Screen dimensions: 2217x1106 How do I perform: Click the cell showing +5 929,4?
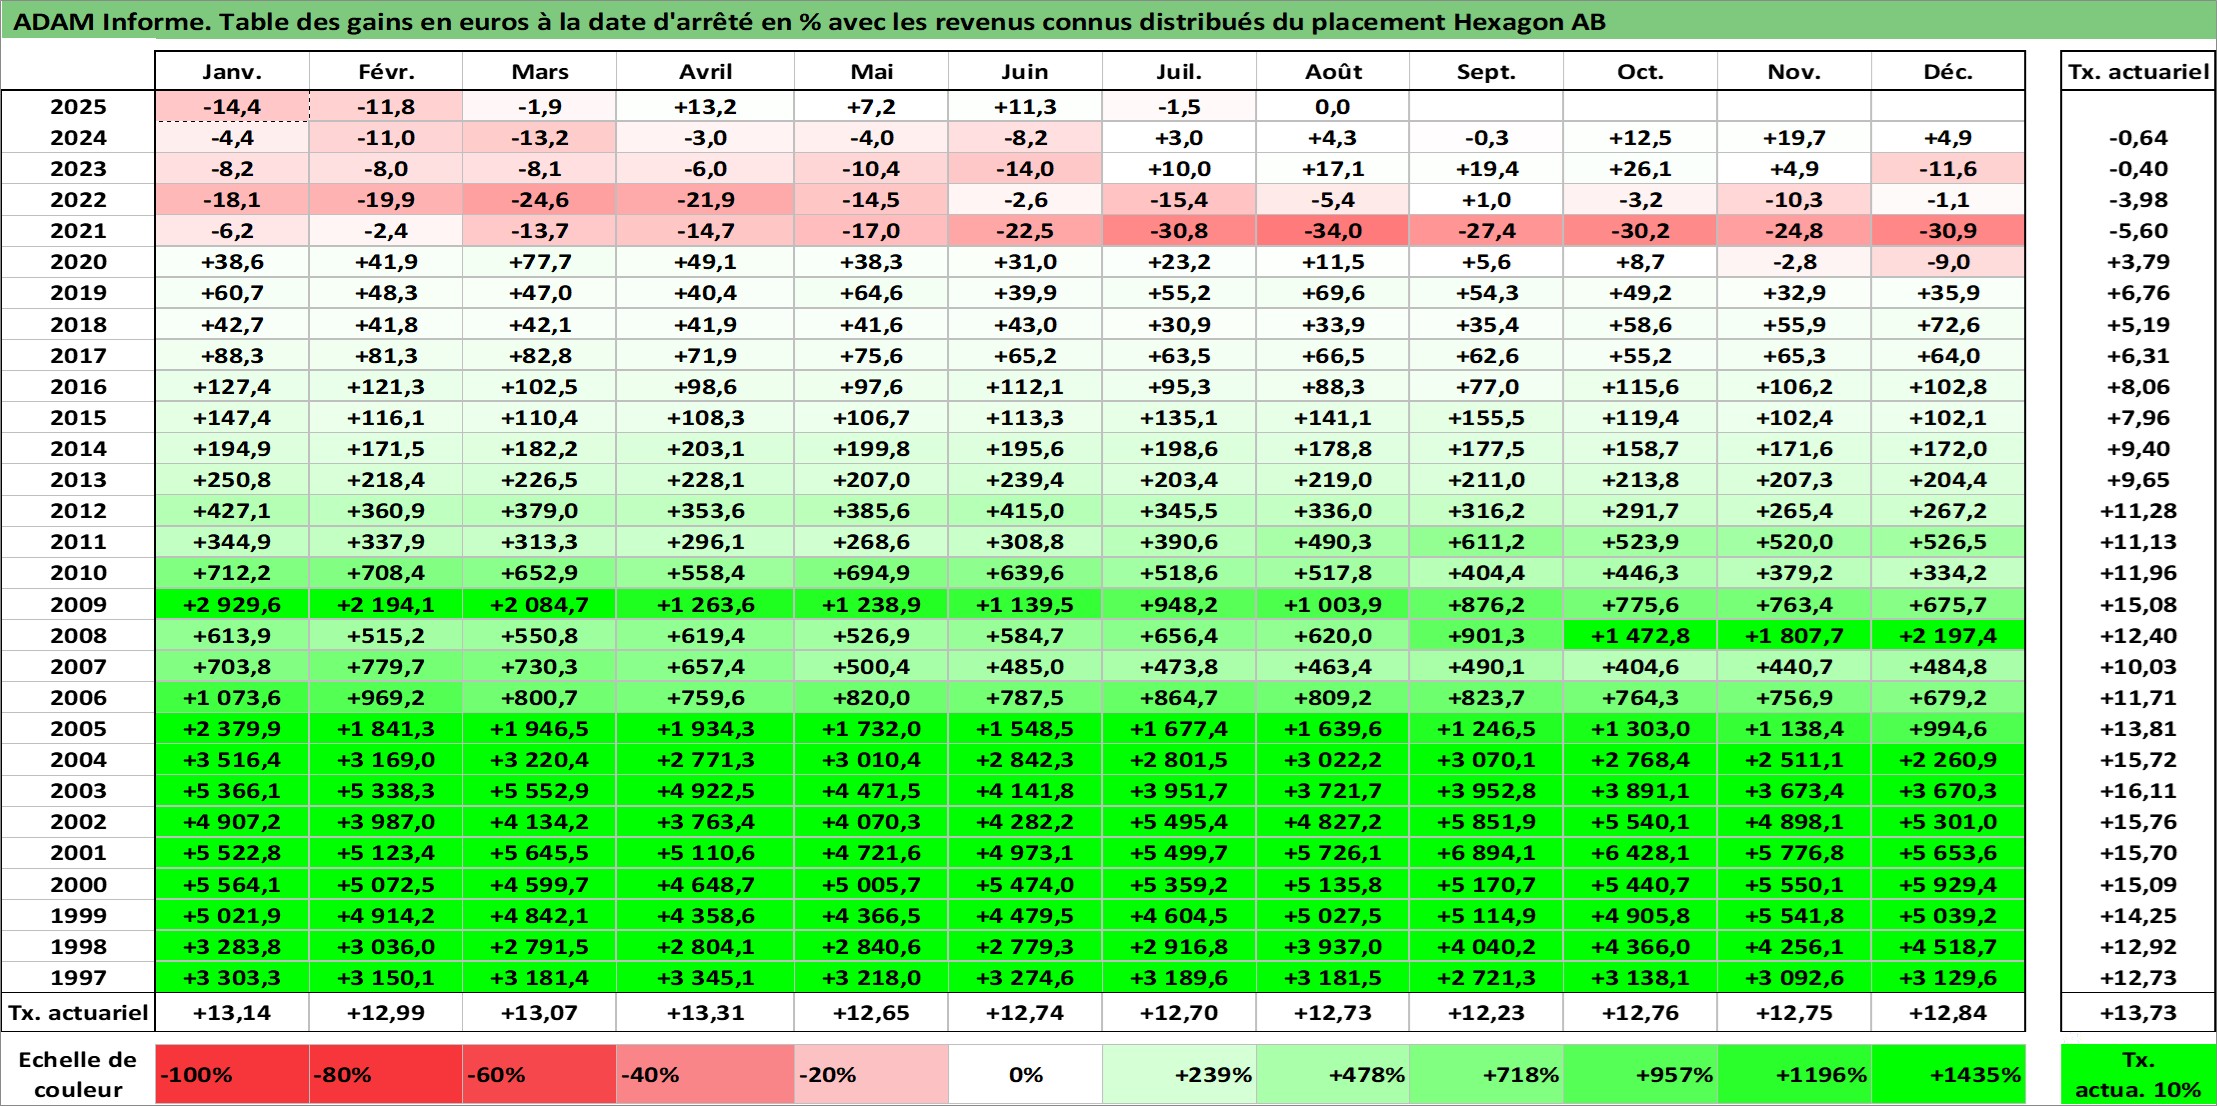[x=1948, y=884]
